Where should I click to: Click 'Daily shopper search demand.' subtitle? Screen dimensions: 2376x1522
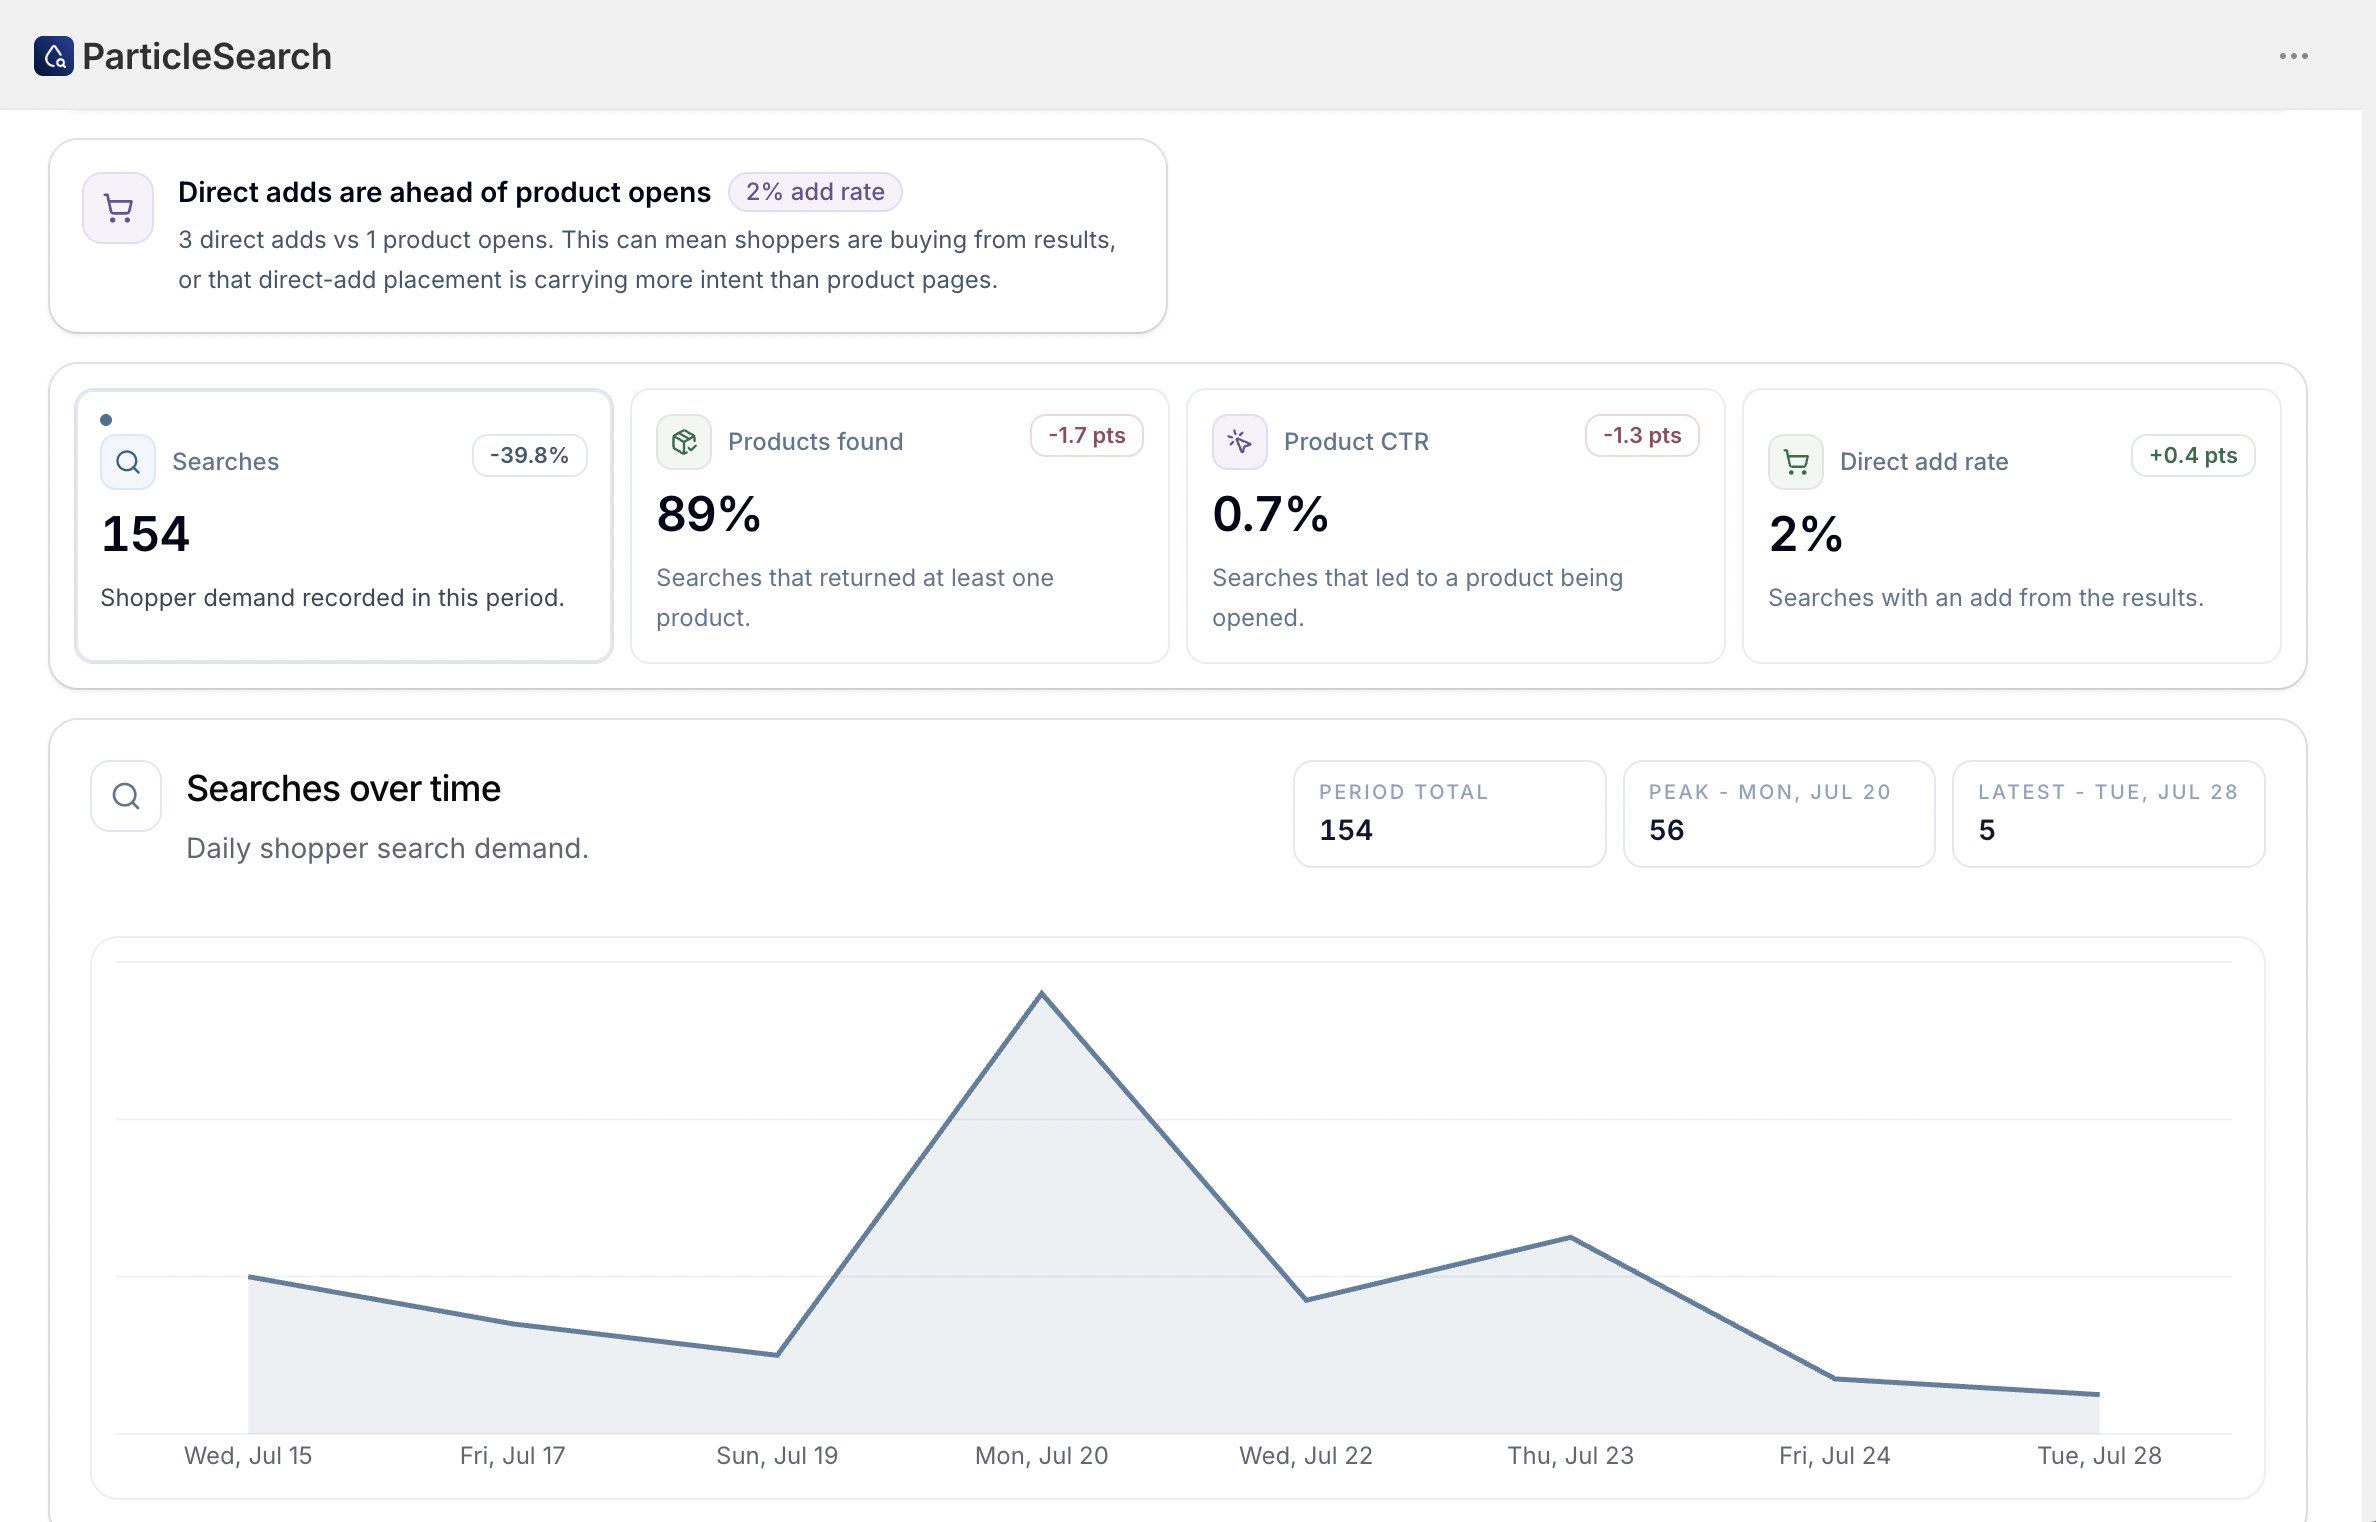click(x=388, y=848)
